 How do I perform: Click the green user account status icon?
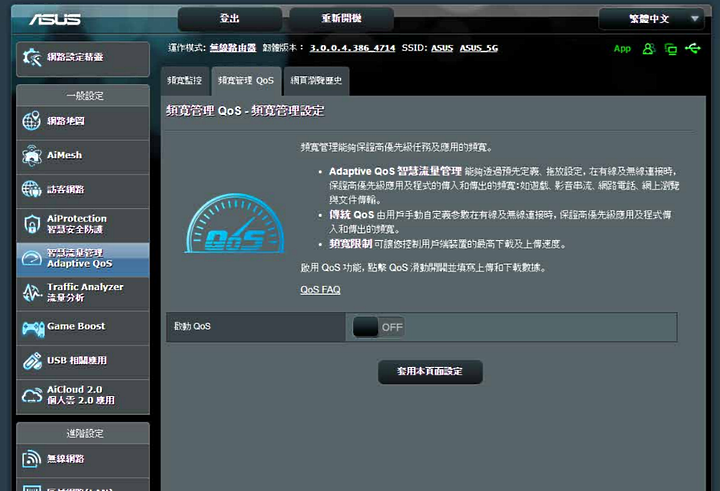648,48
